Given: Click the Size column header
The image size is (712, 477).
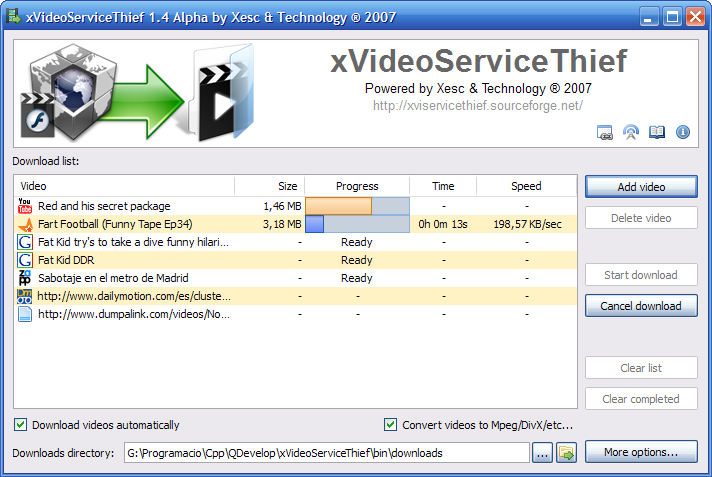Looking at the screenshot, I should (x=270, y=186).
